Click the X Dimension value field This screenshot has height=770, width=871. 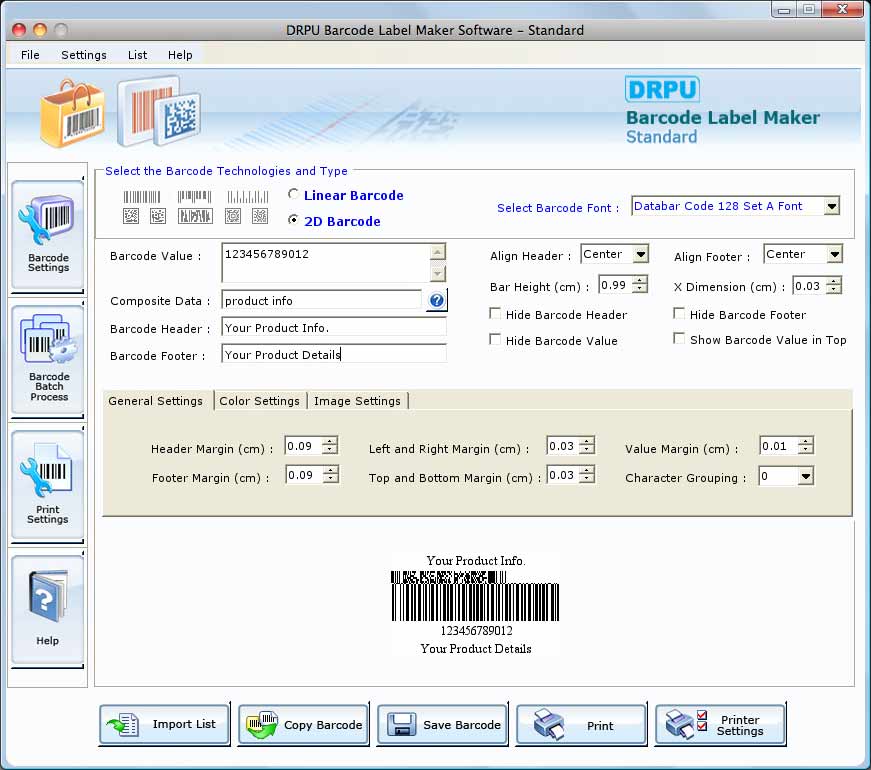pyautogui.click(x=809, y=286)
